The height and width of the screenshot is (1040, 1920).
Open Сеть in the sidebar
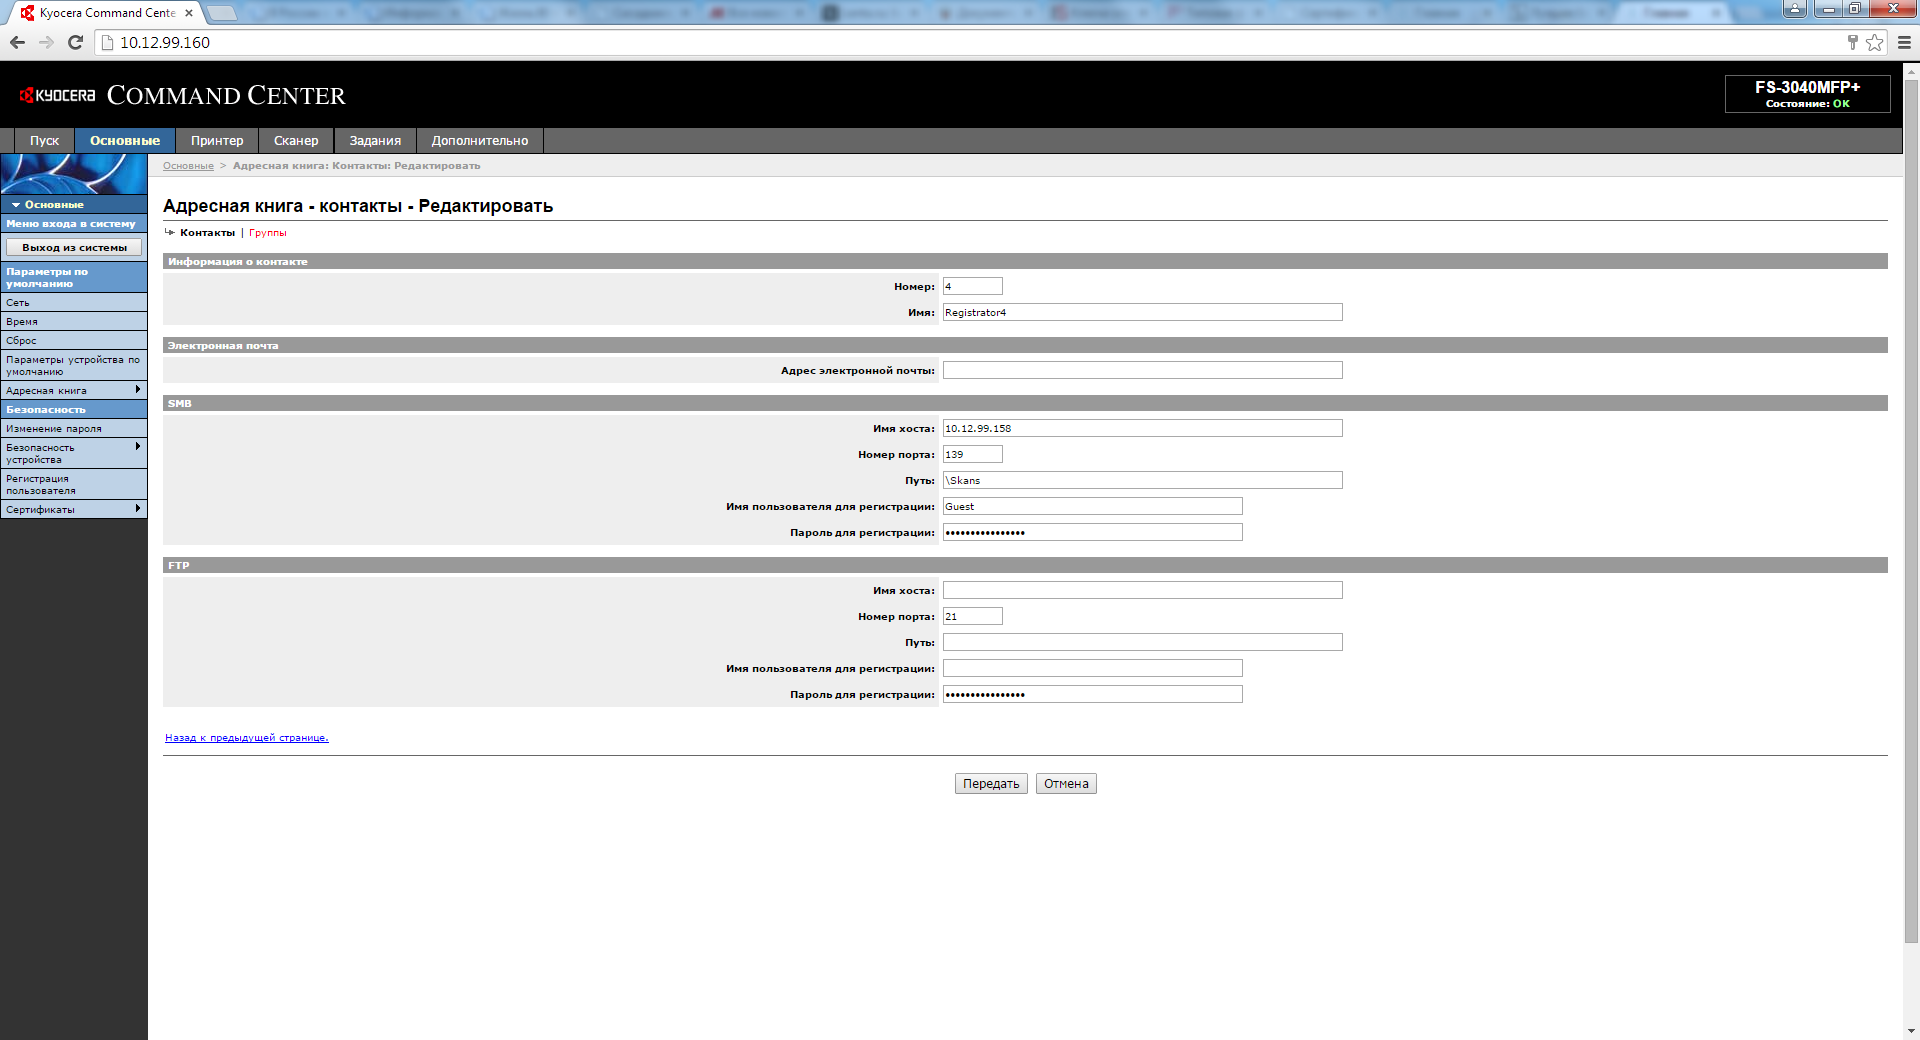point(74,302)
